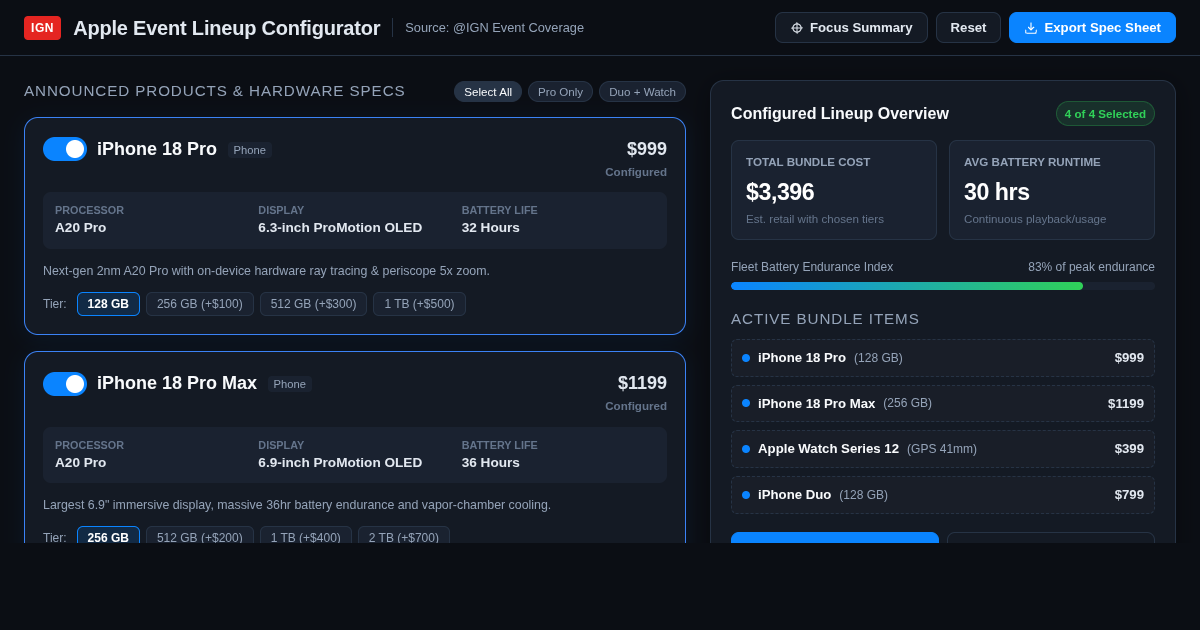Open Focus Summary view
This screenshot has height=630, width=1200.
pos(851,28)
